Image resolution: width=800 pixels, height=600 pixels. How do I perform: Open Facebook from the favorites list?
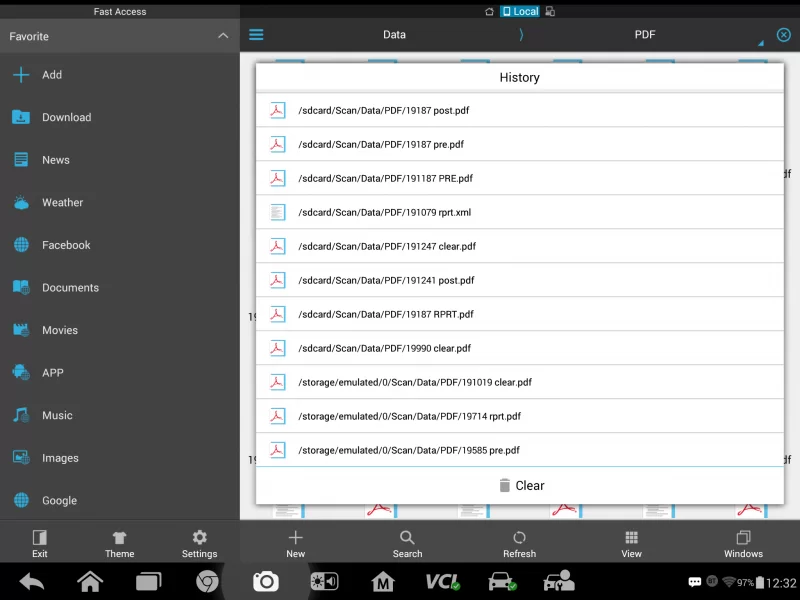[x=66, y=245]
